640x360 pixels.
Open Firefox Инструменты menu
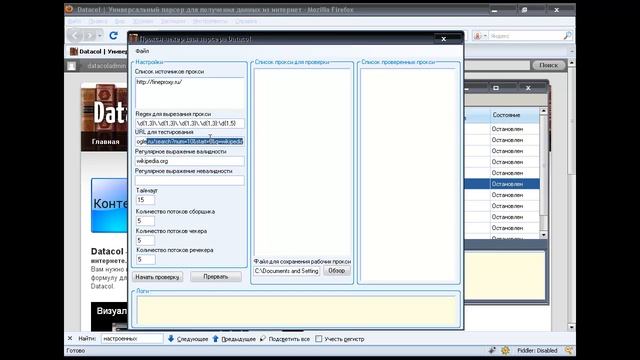[x=210, y=21]
